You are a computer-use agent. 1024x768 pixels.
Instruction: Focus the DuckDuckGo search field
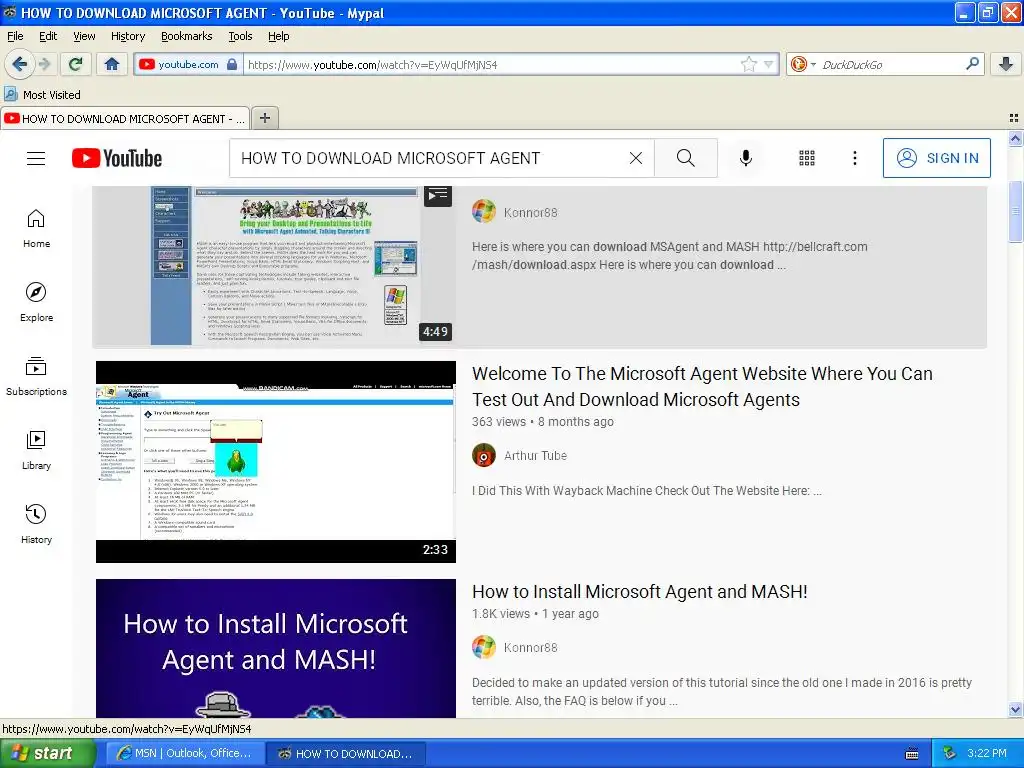pos(889,64)
